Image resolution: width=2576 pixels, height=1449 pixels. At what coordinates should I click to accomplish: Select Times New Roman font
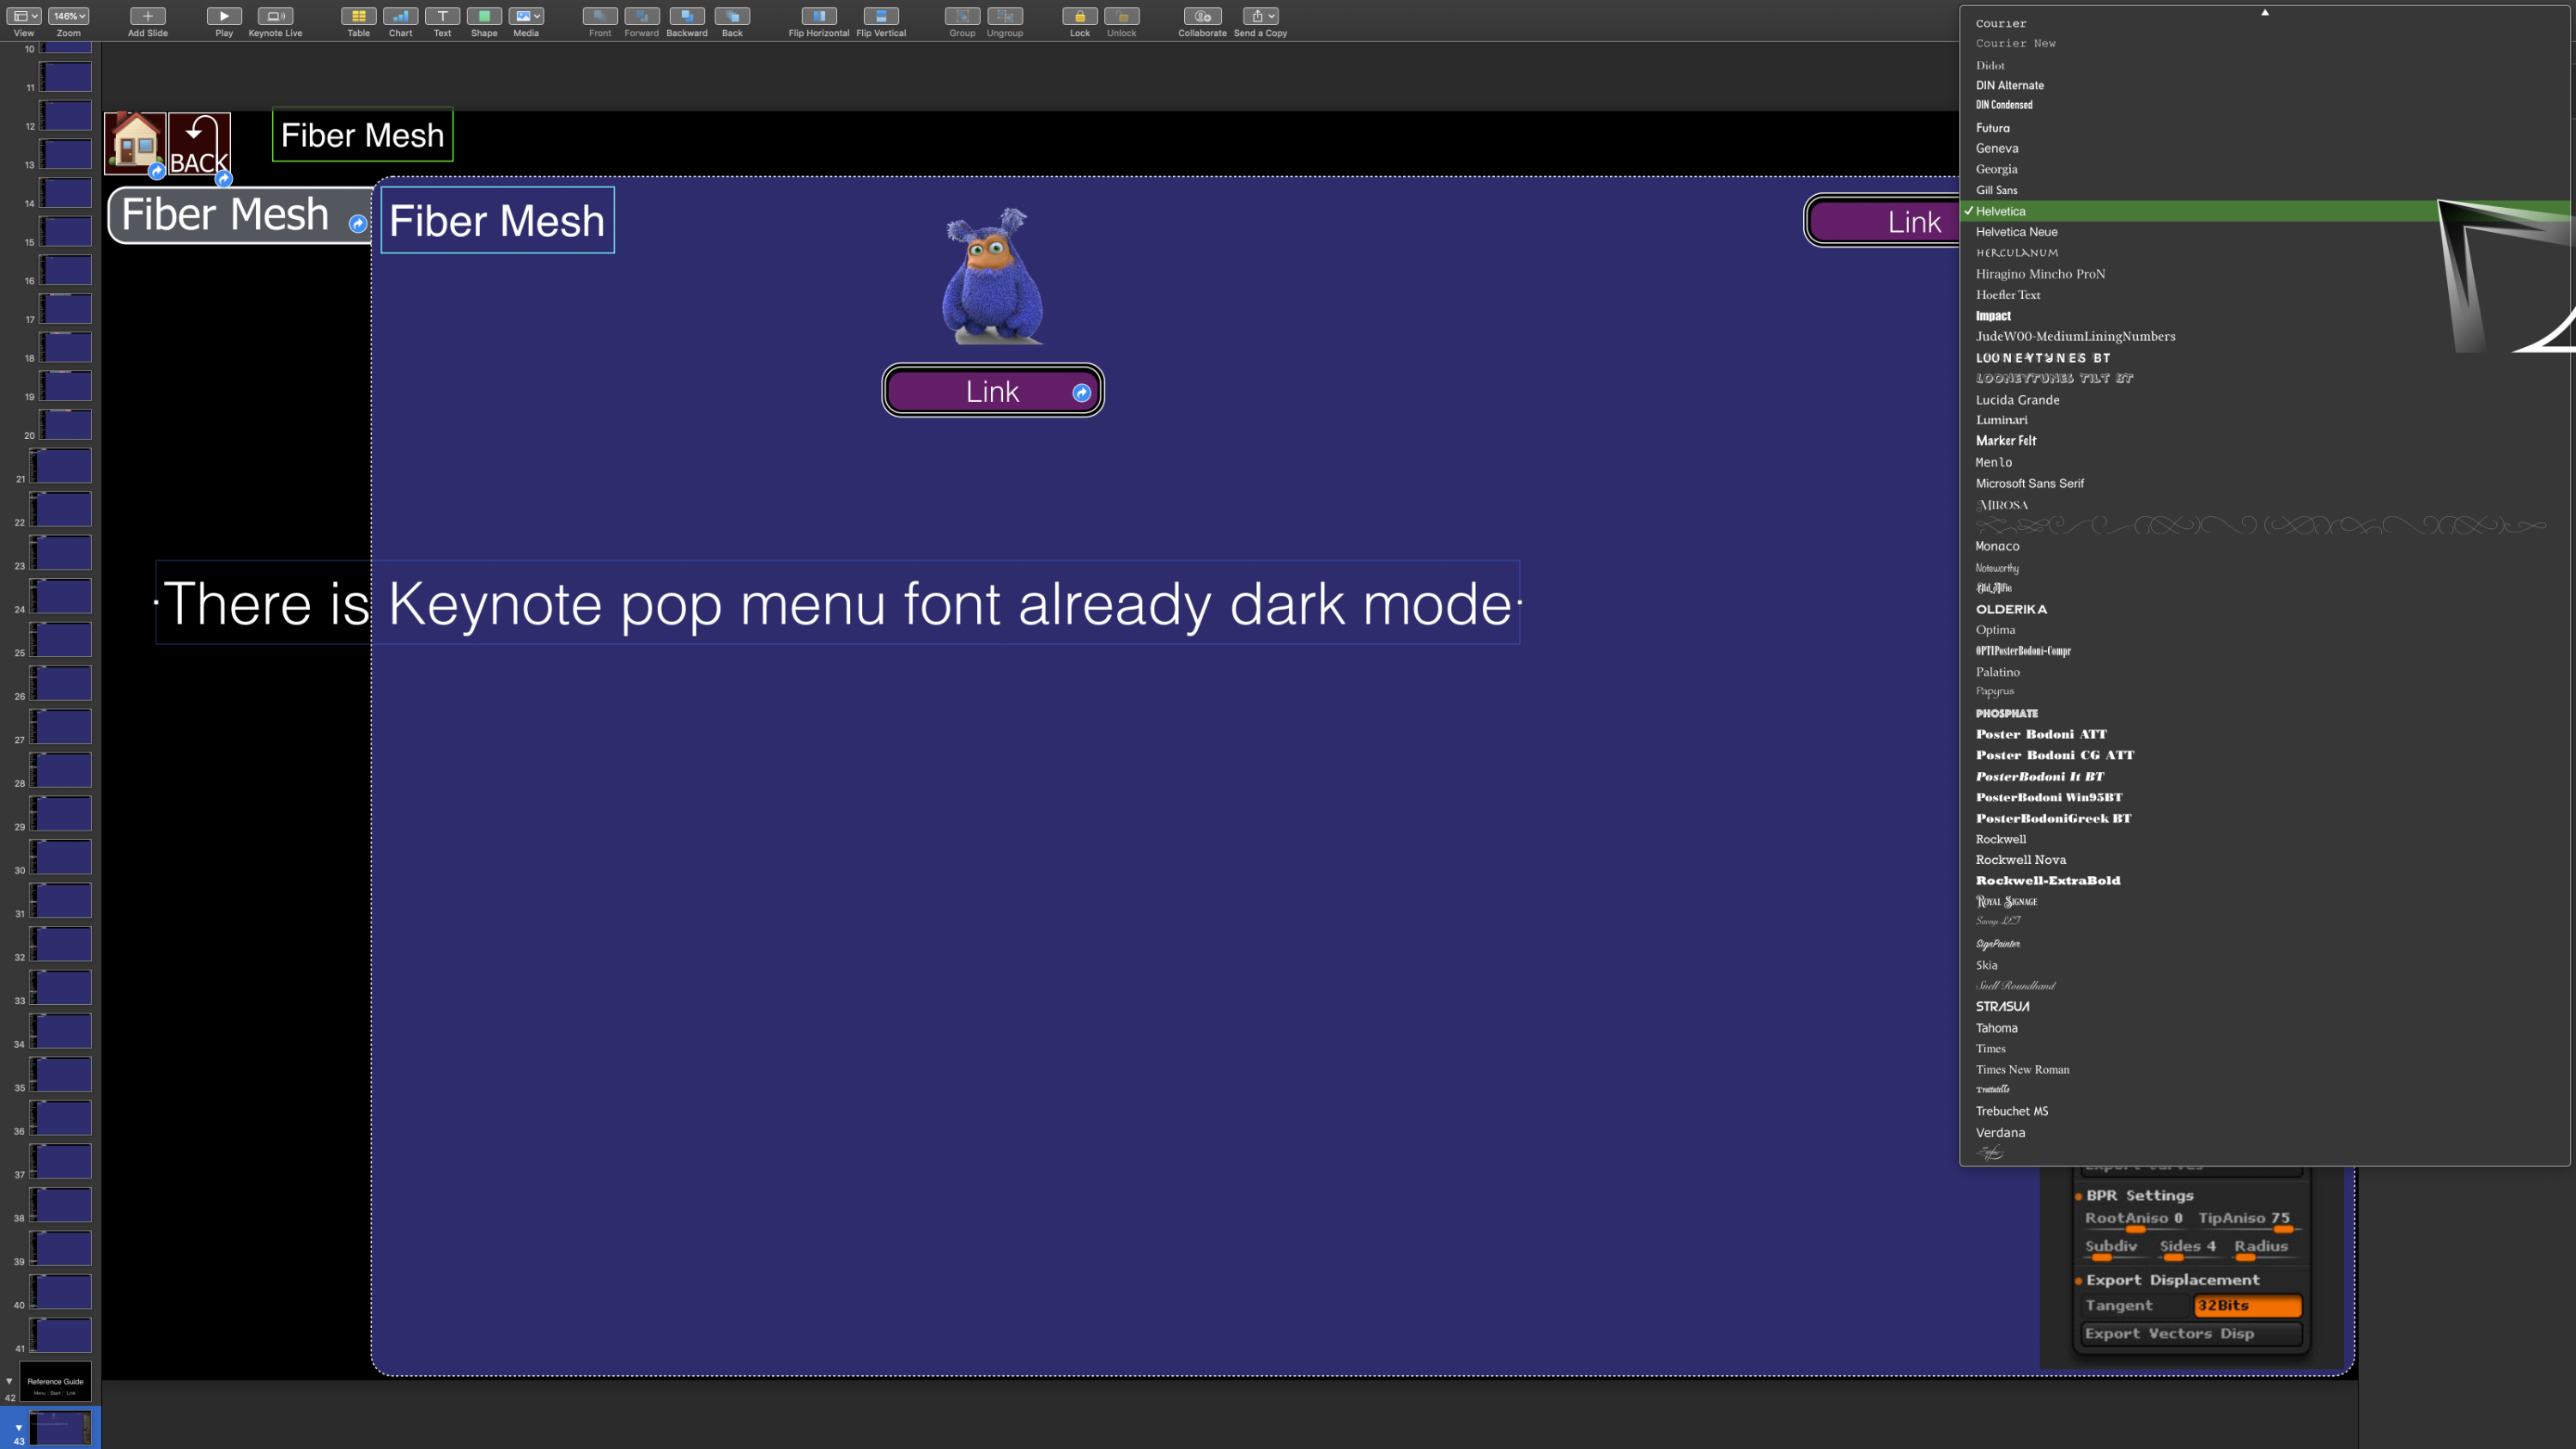(x=2264, y=1070)
